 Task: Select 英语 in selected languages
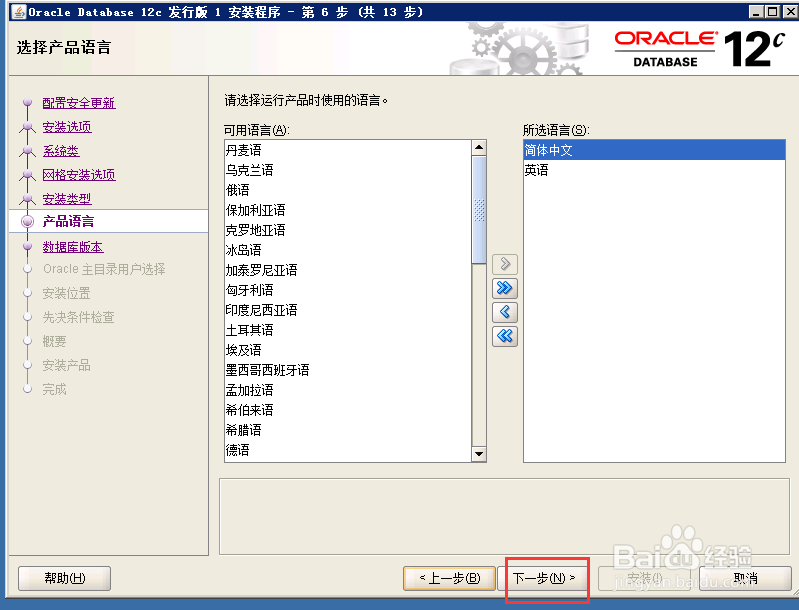(654, 170)
